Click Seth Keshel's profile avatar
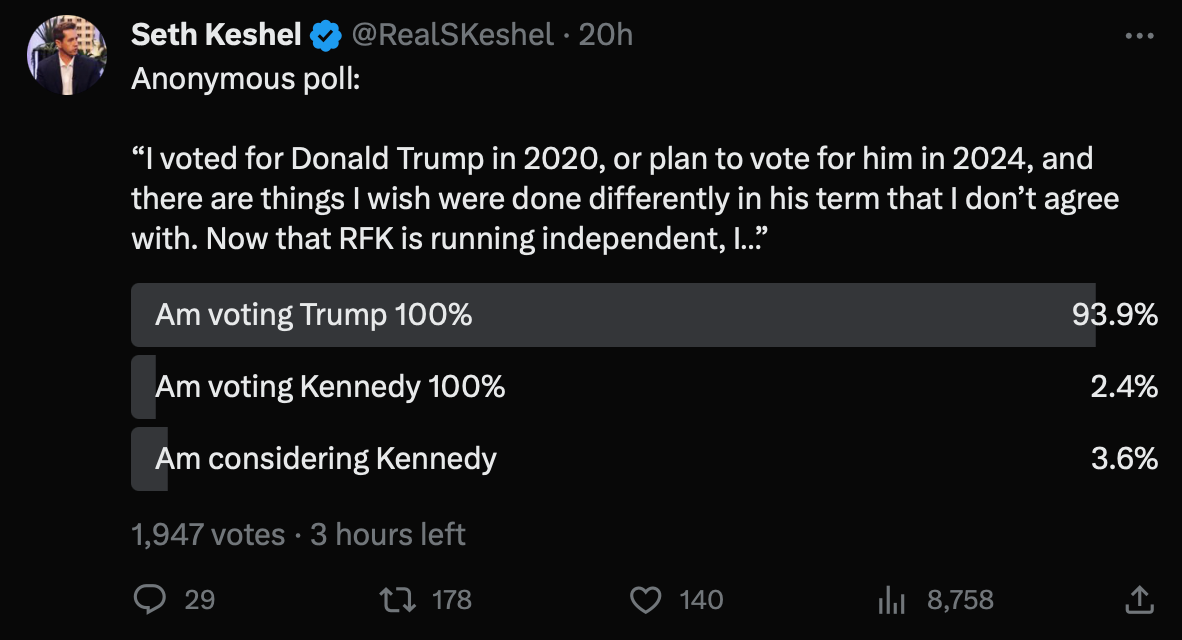This screenshot has width=1182, height=640. coord(67,54)
